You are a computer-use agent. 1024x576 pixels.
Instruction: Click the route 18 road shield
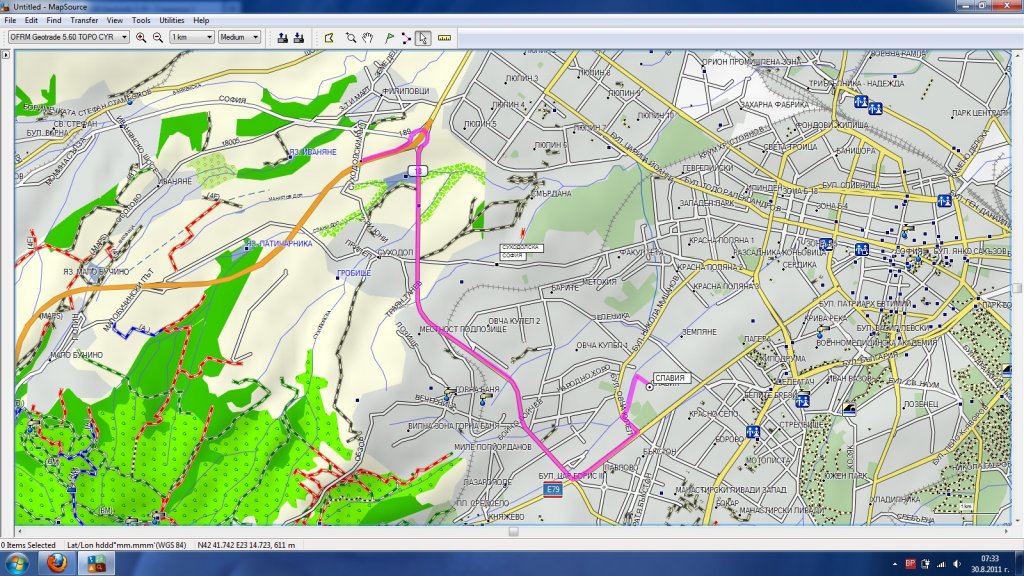coord(417,171)
